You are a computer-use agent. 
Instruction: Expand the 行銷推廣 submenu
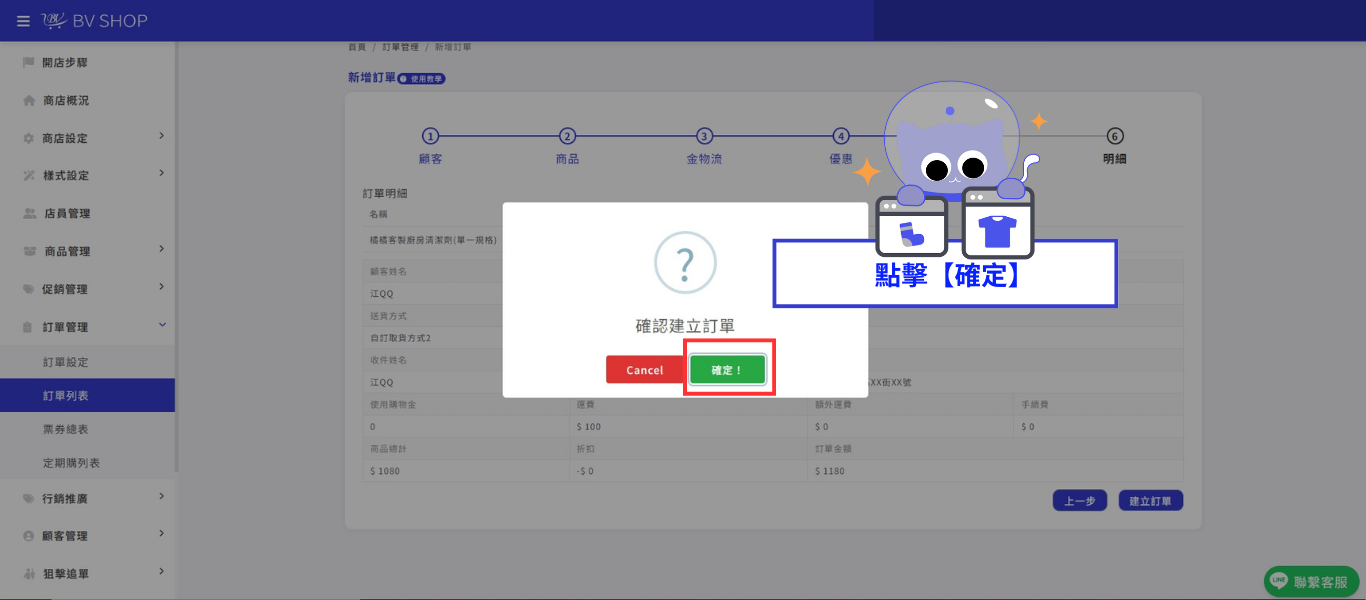pyautogui.click(x=161, y=497)
